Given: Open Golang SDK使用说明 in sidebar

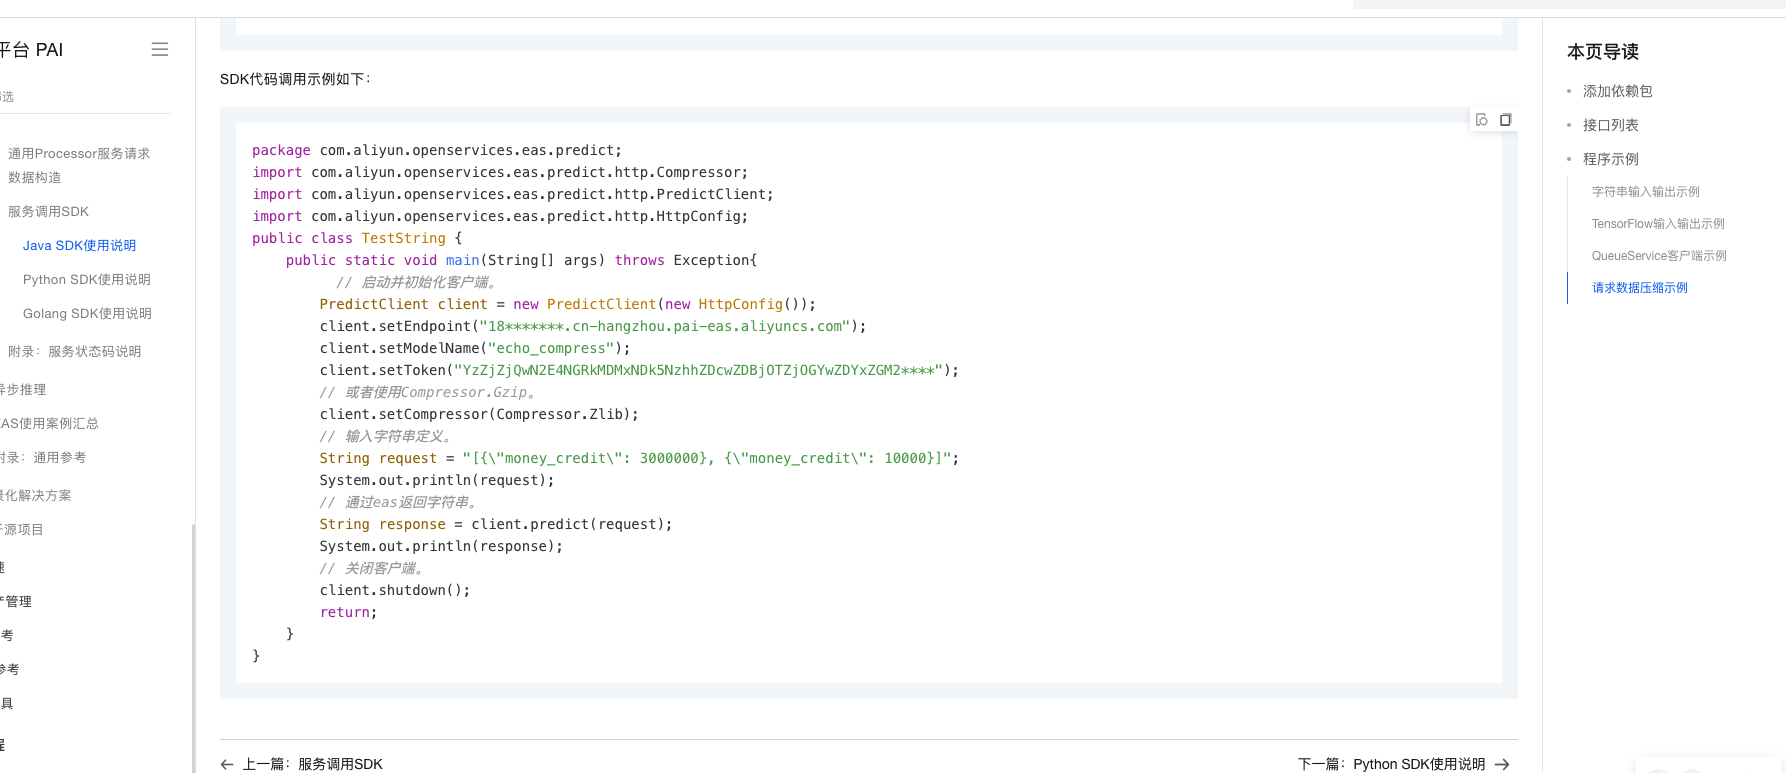Looking at the screenshot, I should [87, 313].
